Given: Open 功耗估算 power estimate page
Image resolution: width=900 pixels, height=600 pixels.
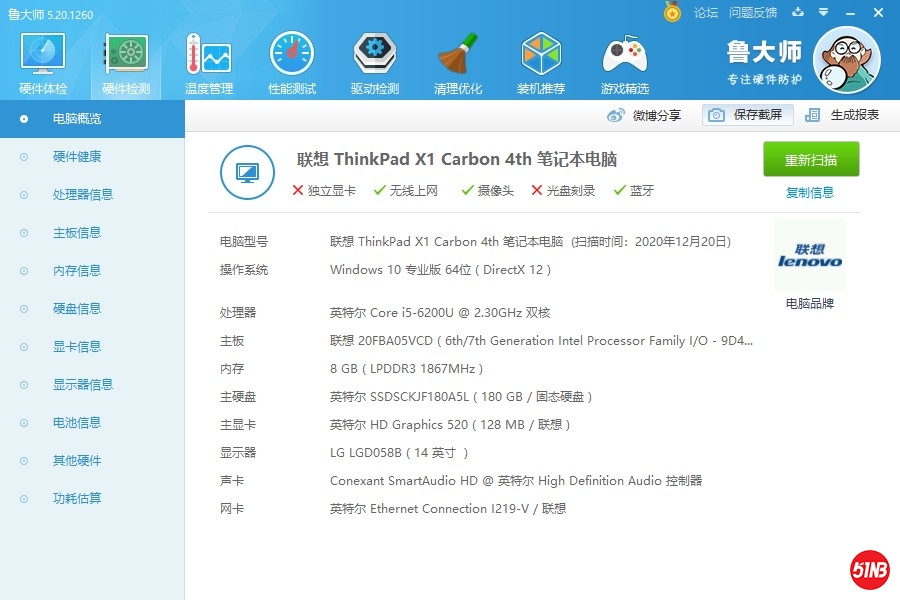Looking at the screenshot, I should (x=77, y=499).
